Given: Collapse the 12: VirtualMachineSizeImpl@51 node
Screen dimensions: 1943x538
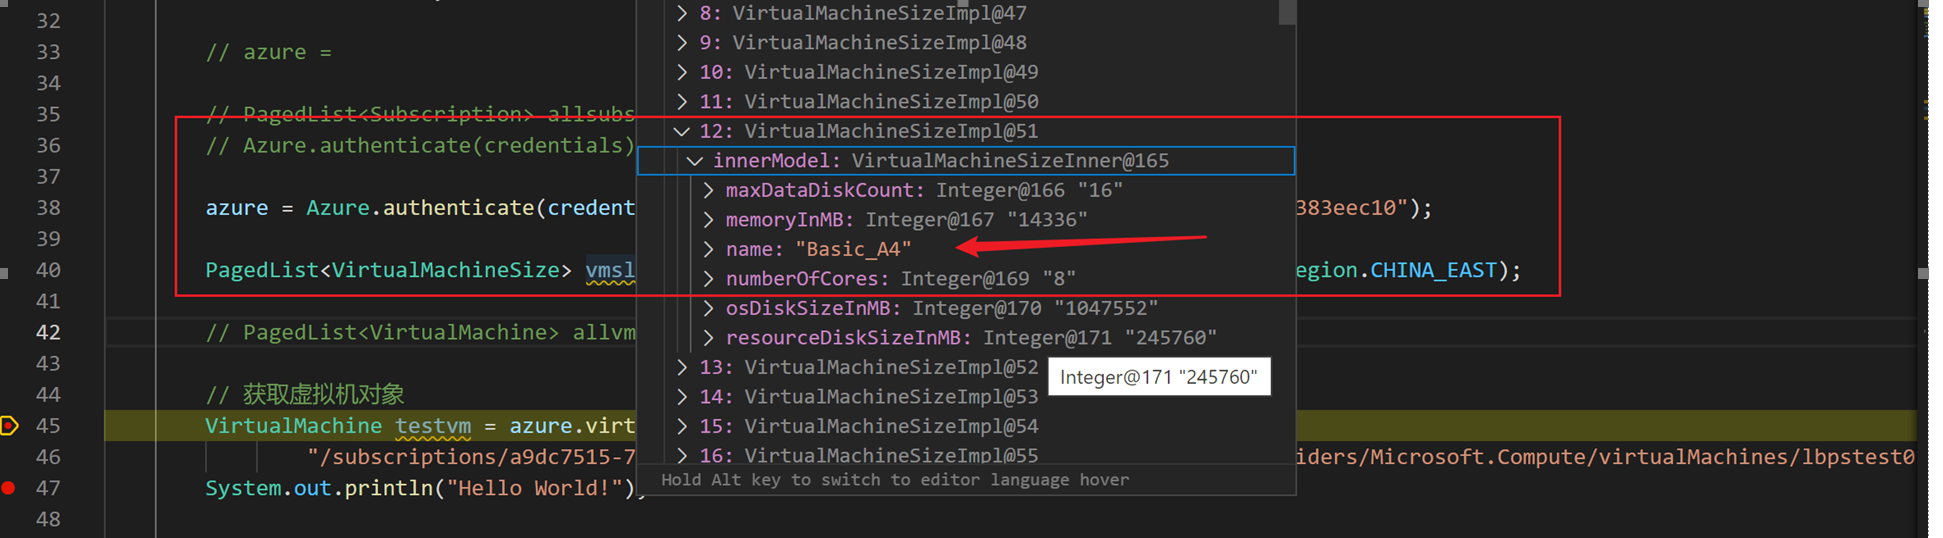Looking at the screenshot, I should (x=682, y=131).
